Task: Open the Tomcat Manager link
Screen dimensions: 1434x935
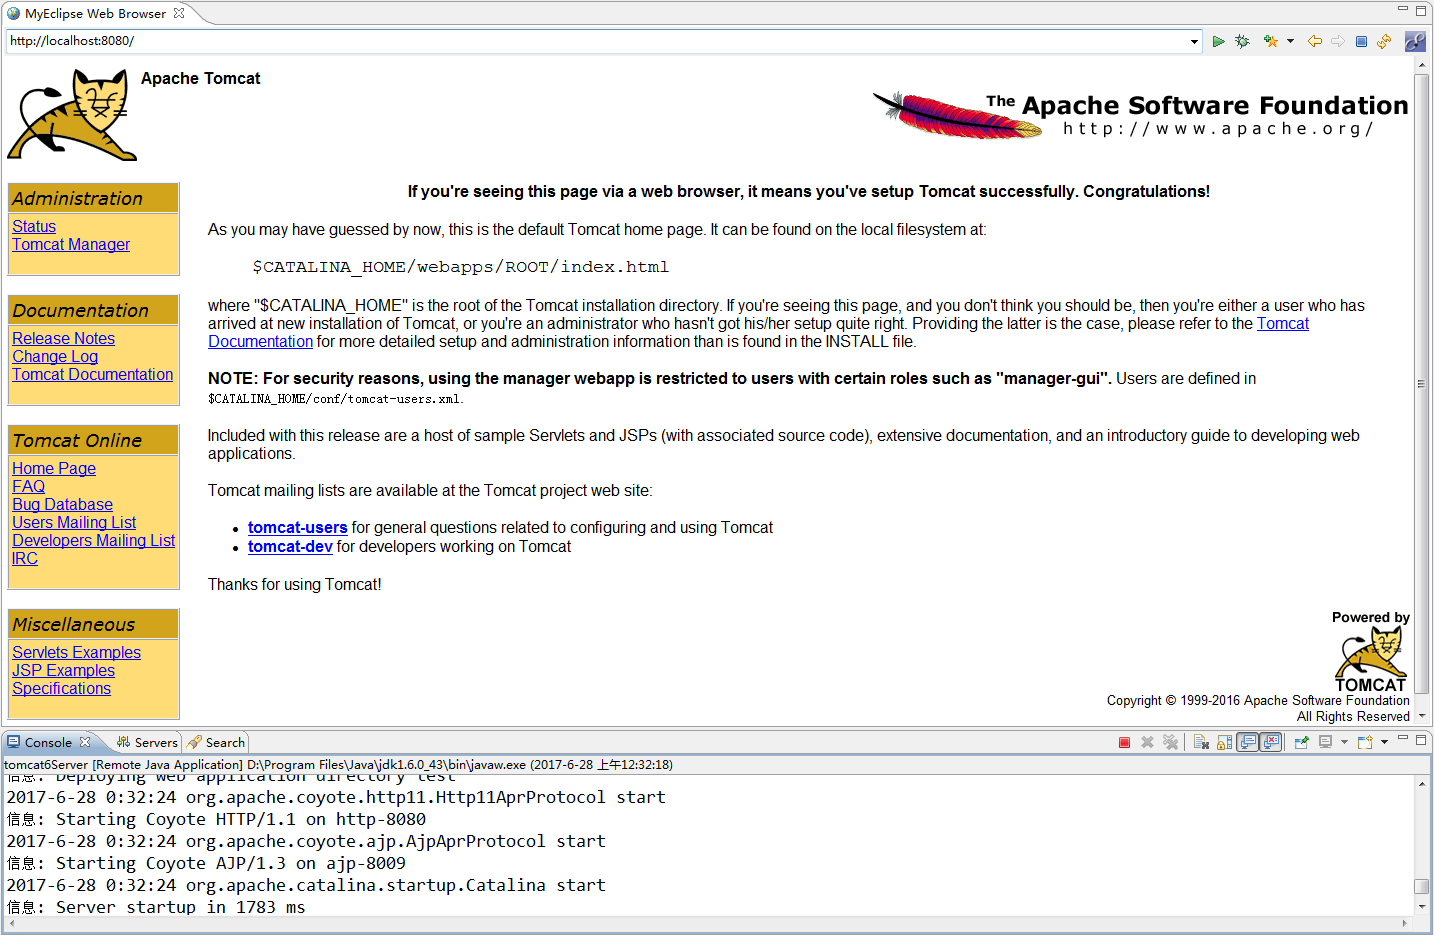Action: 71,244
